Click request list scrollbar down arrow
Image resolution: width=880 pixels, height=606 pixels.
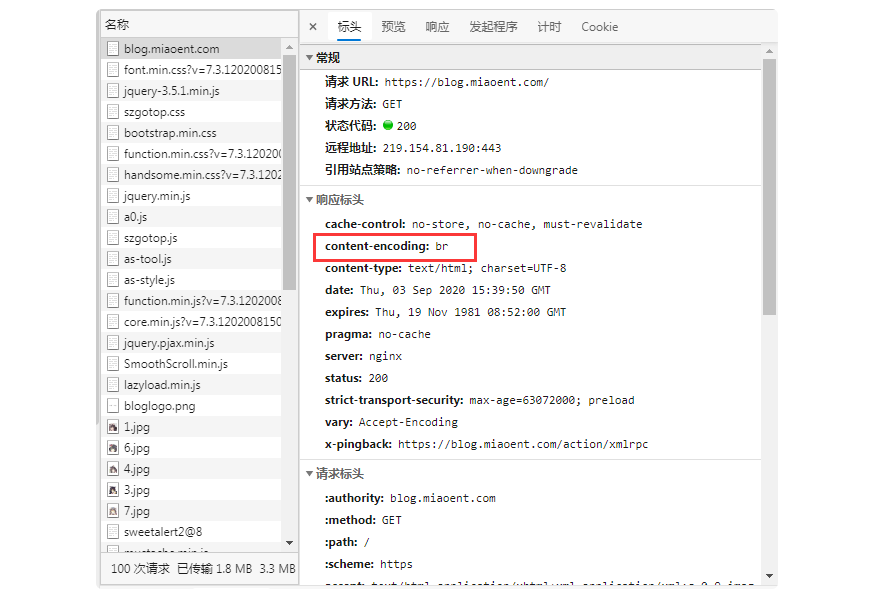pyautogui.click(x=289, y=543)
